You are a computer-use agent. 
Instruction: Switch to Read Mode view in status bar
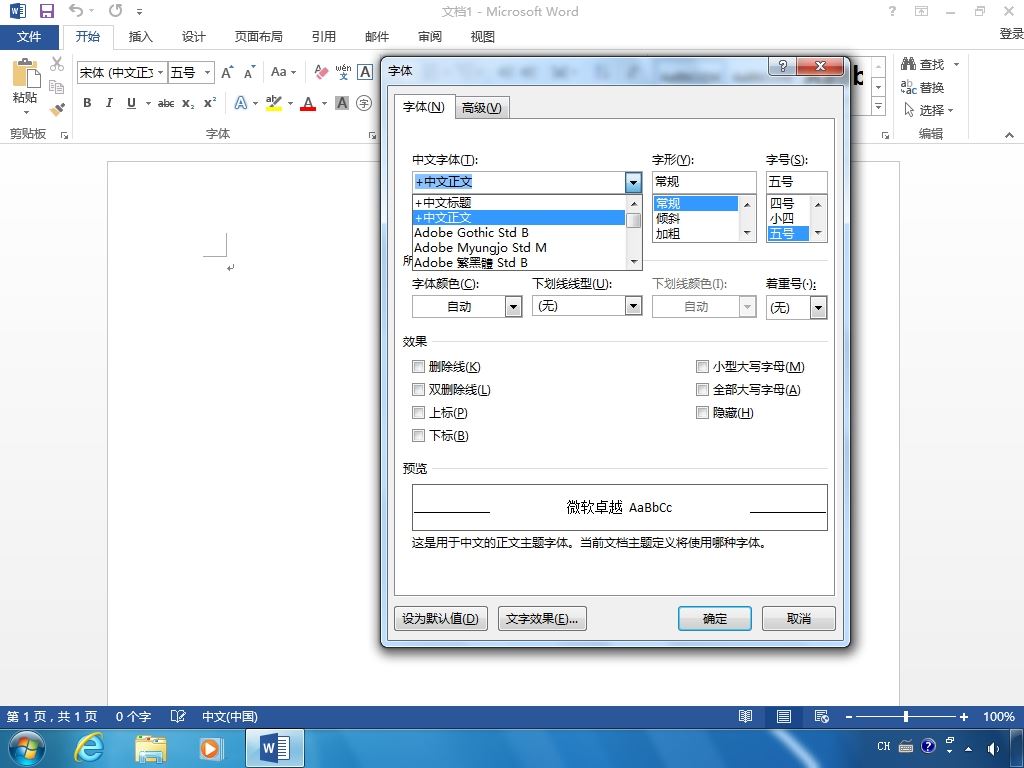click(745, 716)
